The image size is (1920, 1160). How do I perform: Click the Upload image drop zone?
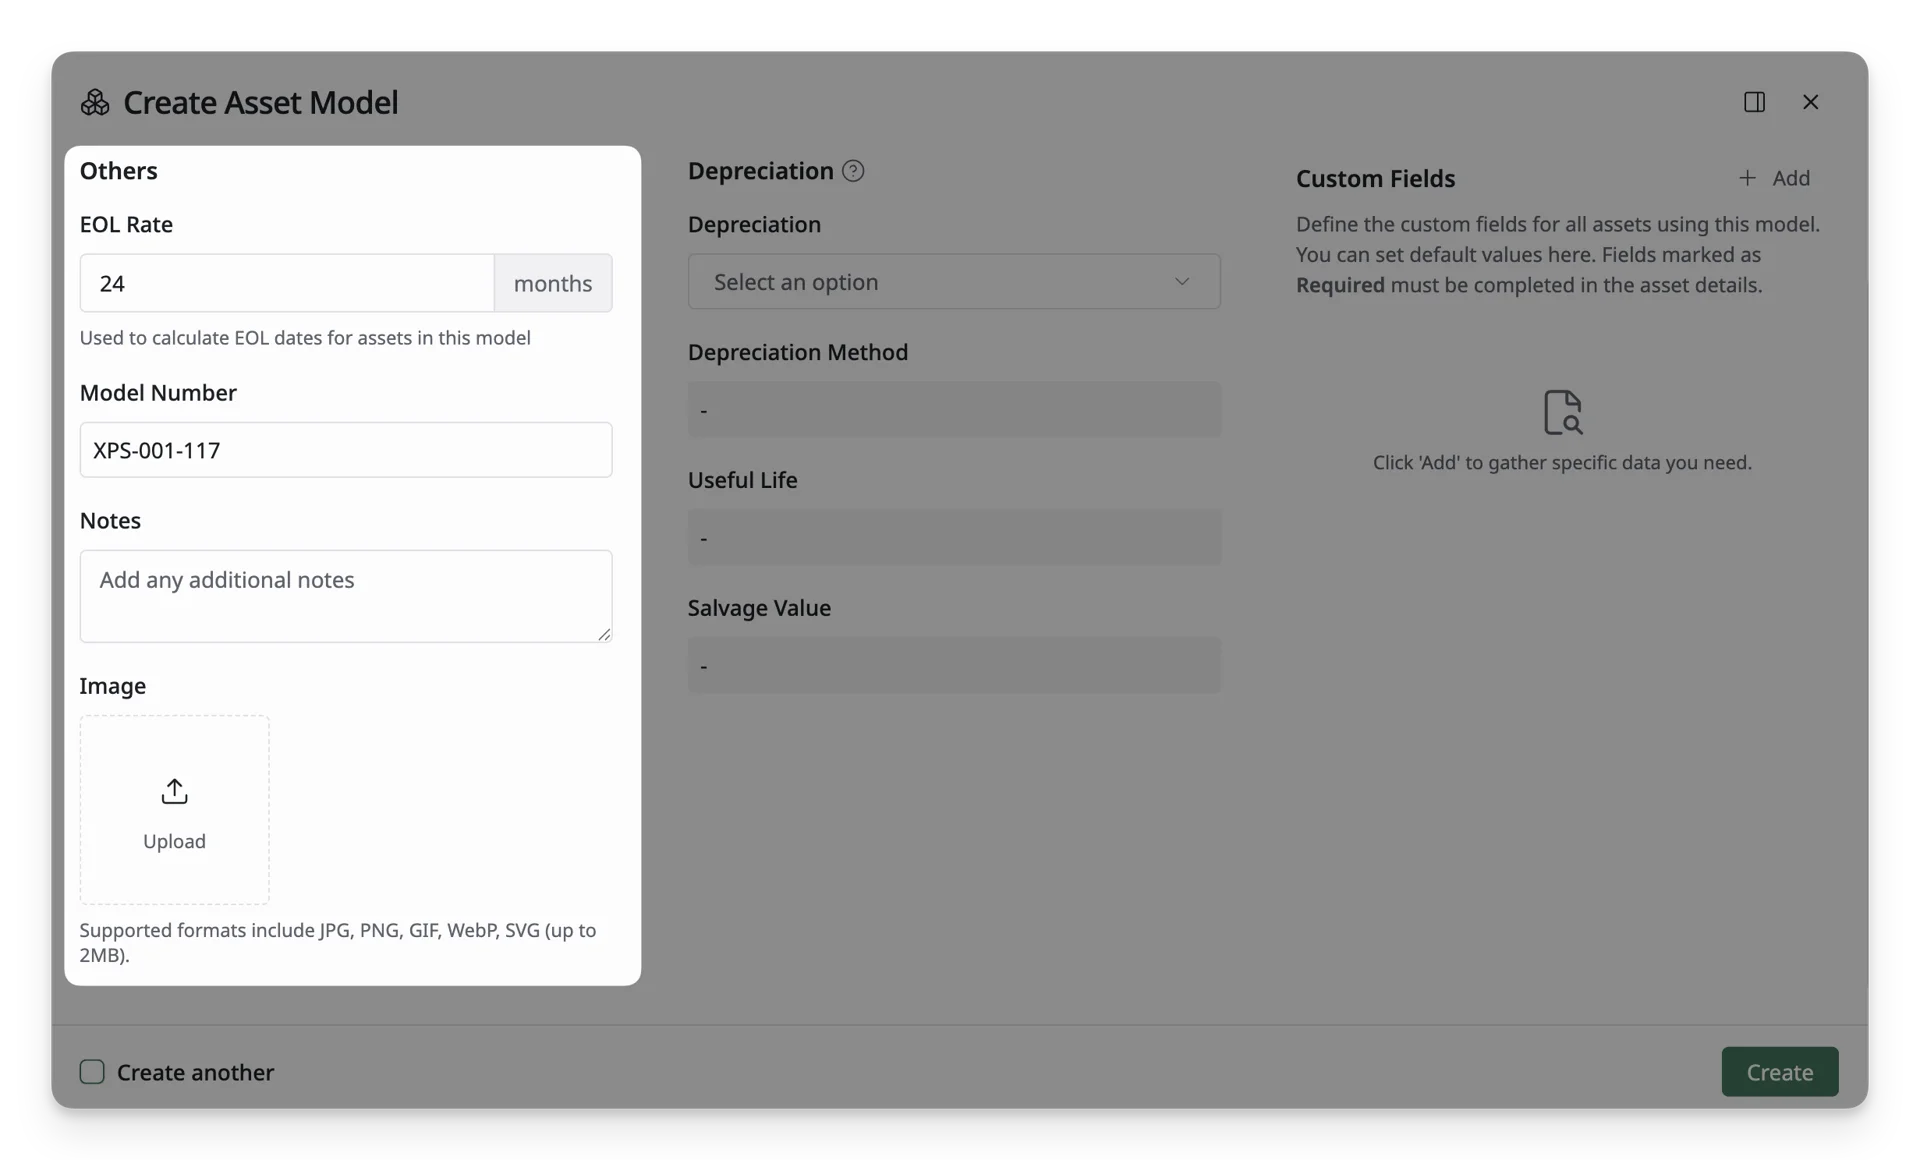click(x=174, y=810)
